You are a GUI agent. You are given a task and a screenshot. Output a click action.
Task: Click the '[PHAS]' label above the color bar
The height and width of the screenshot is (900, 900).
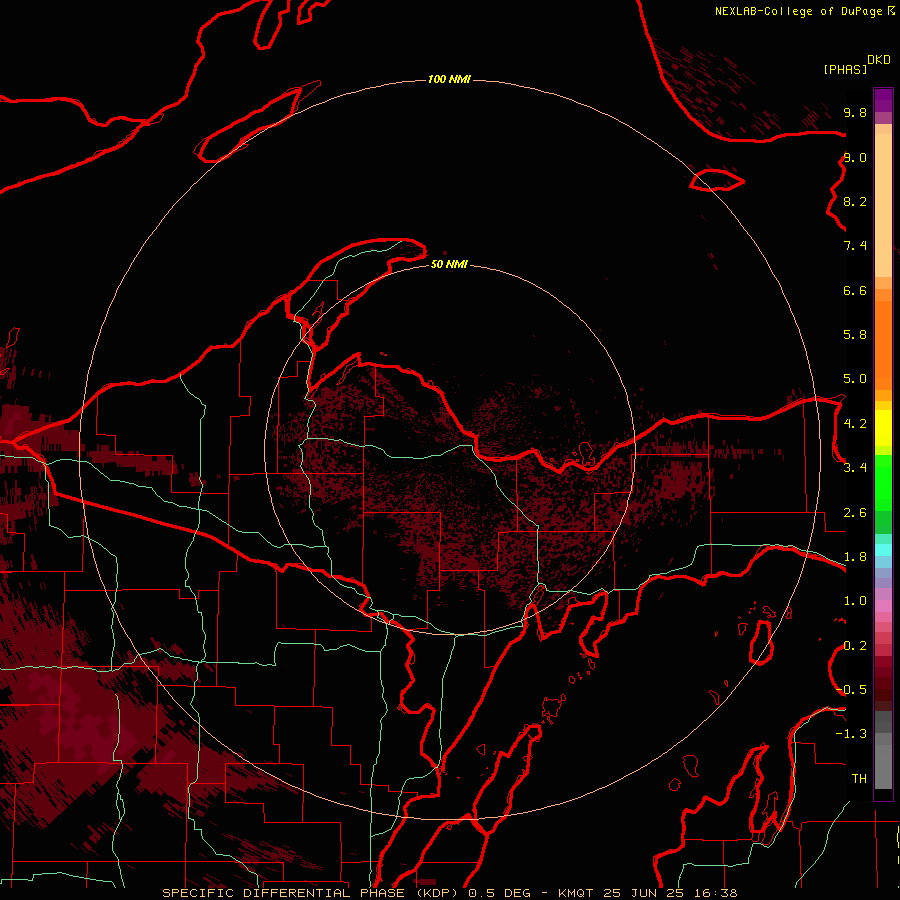point(845,70)
